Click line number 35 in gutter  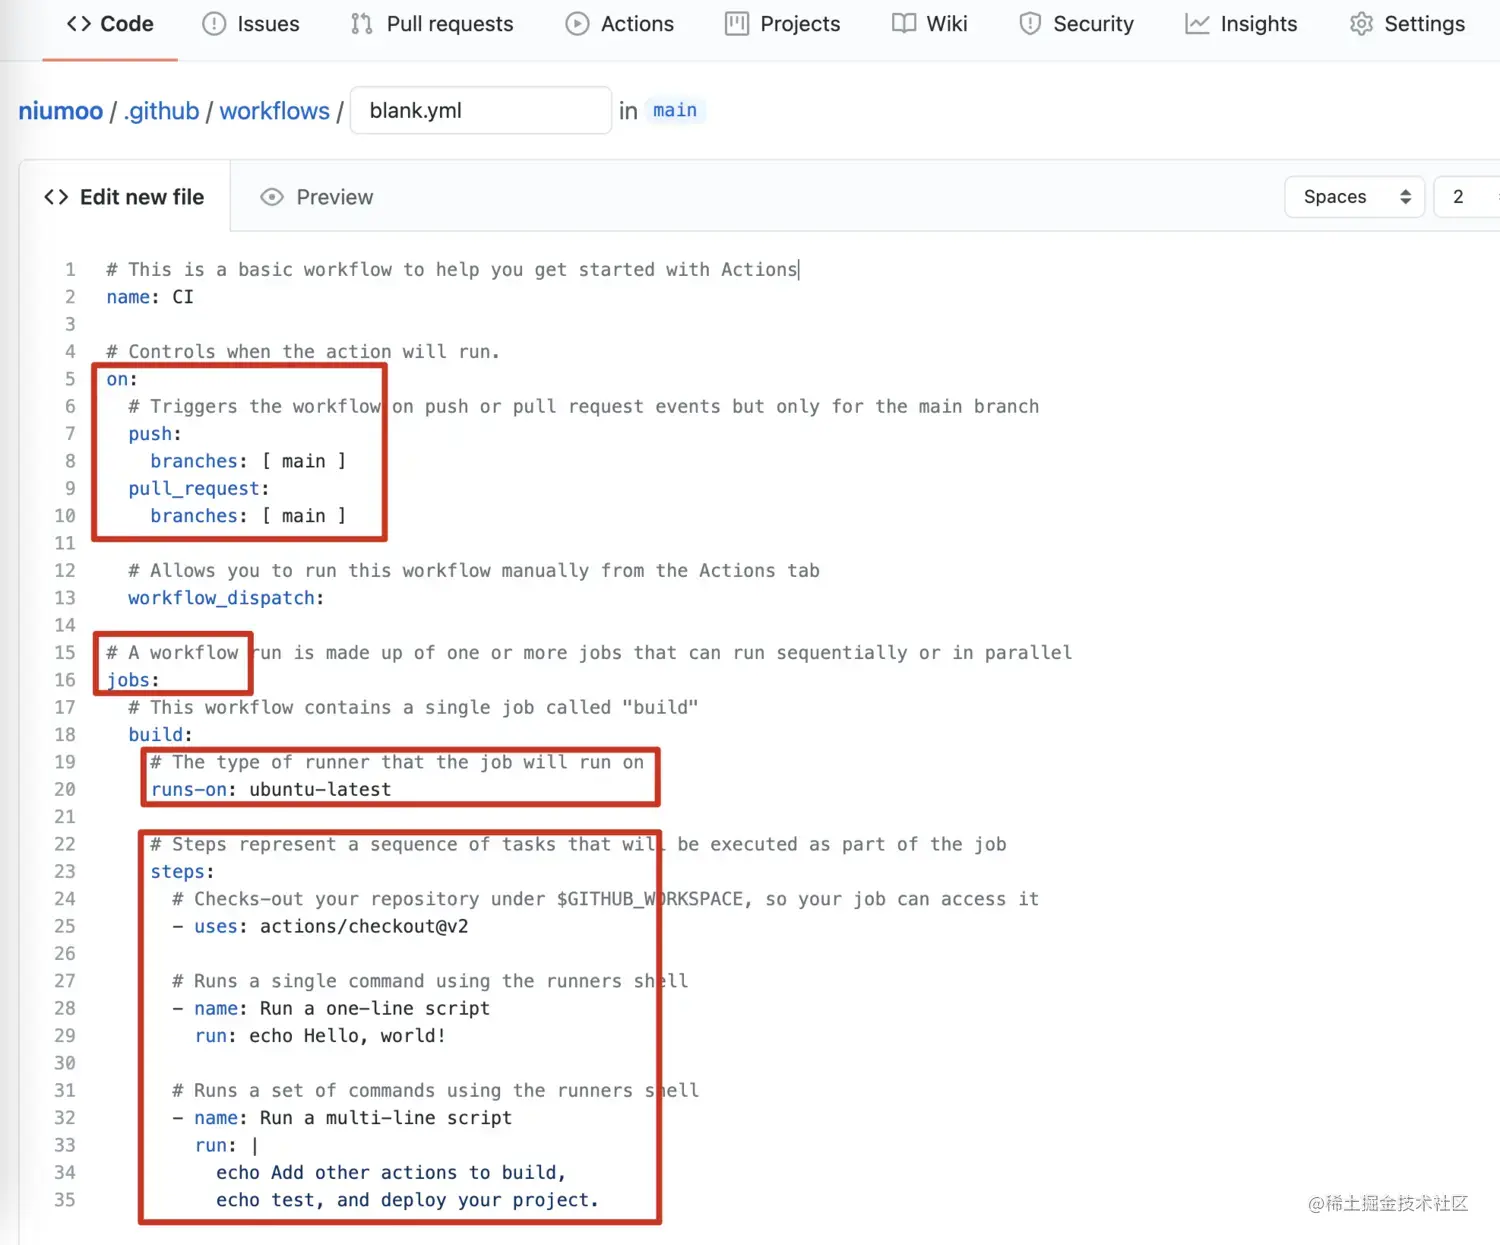65,1200
